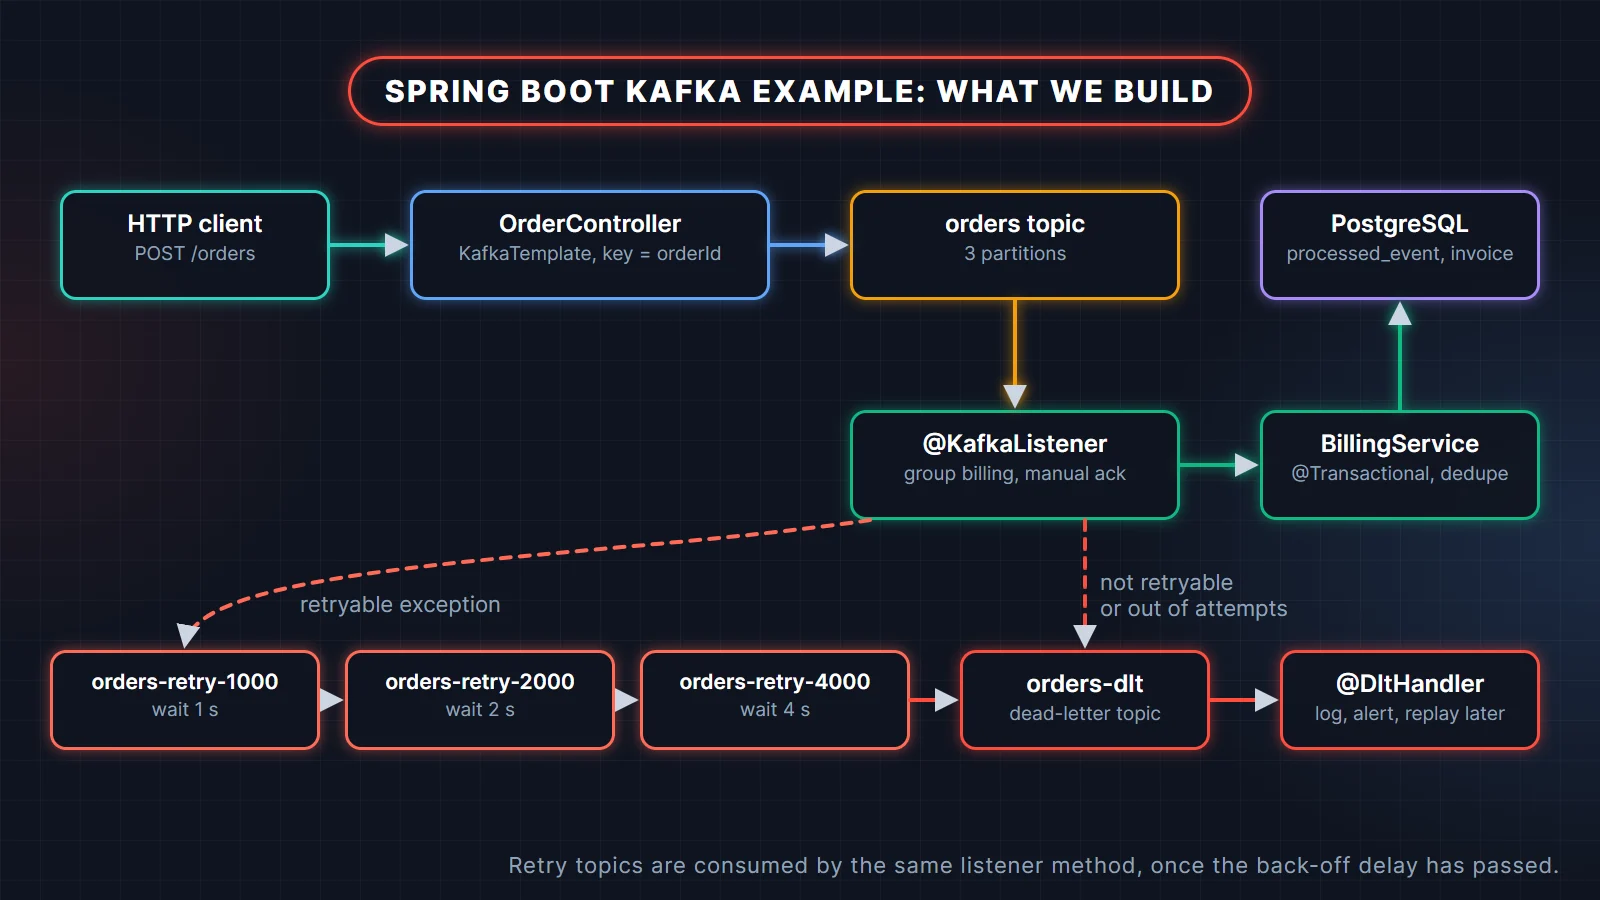Select the BillingService node
This screenshot has height=900, width=1600.
[1400, 465]
